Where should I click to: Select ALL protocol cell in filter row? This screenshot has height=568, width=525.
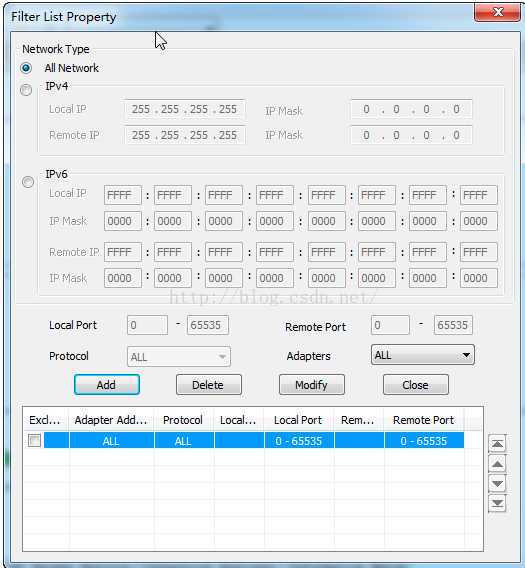184,440
